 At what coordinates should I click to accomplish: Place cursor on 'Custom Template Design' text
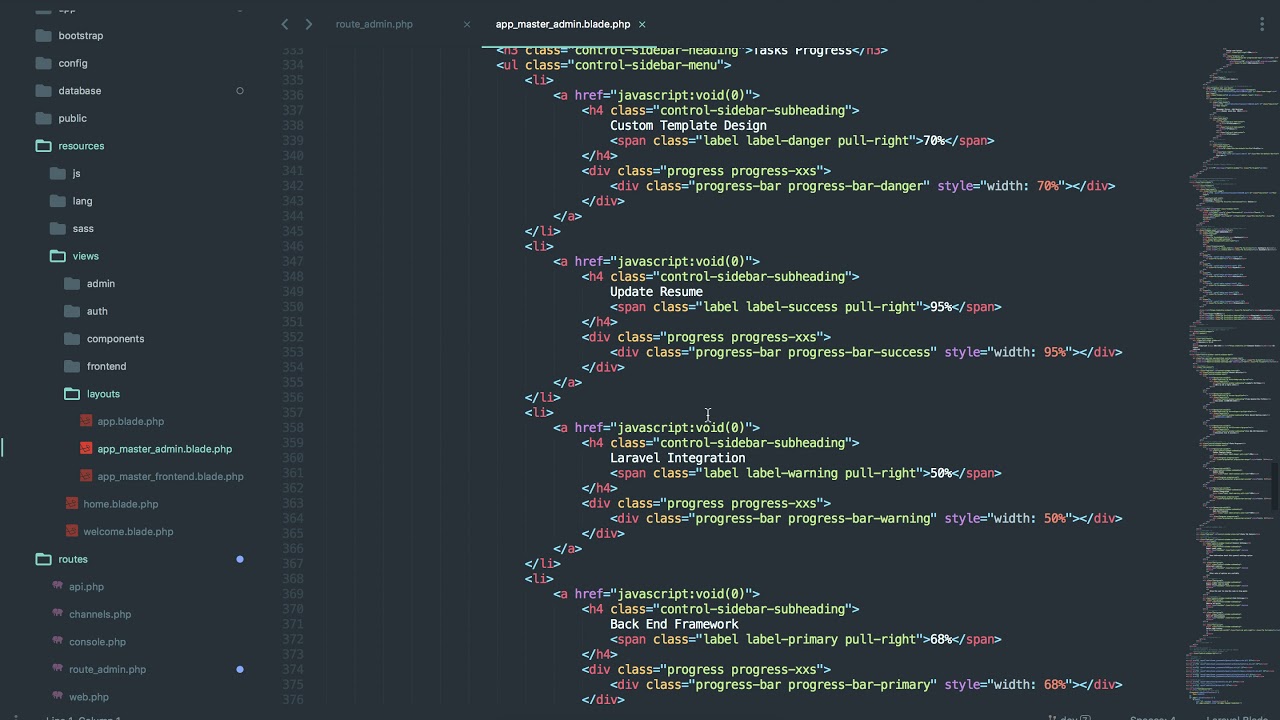[688, 126]
